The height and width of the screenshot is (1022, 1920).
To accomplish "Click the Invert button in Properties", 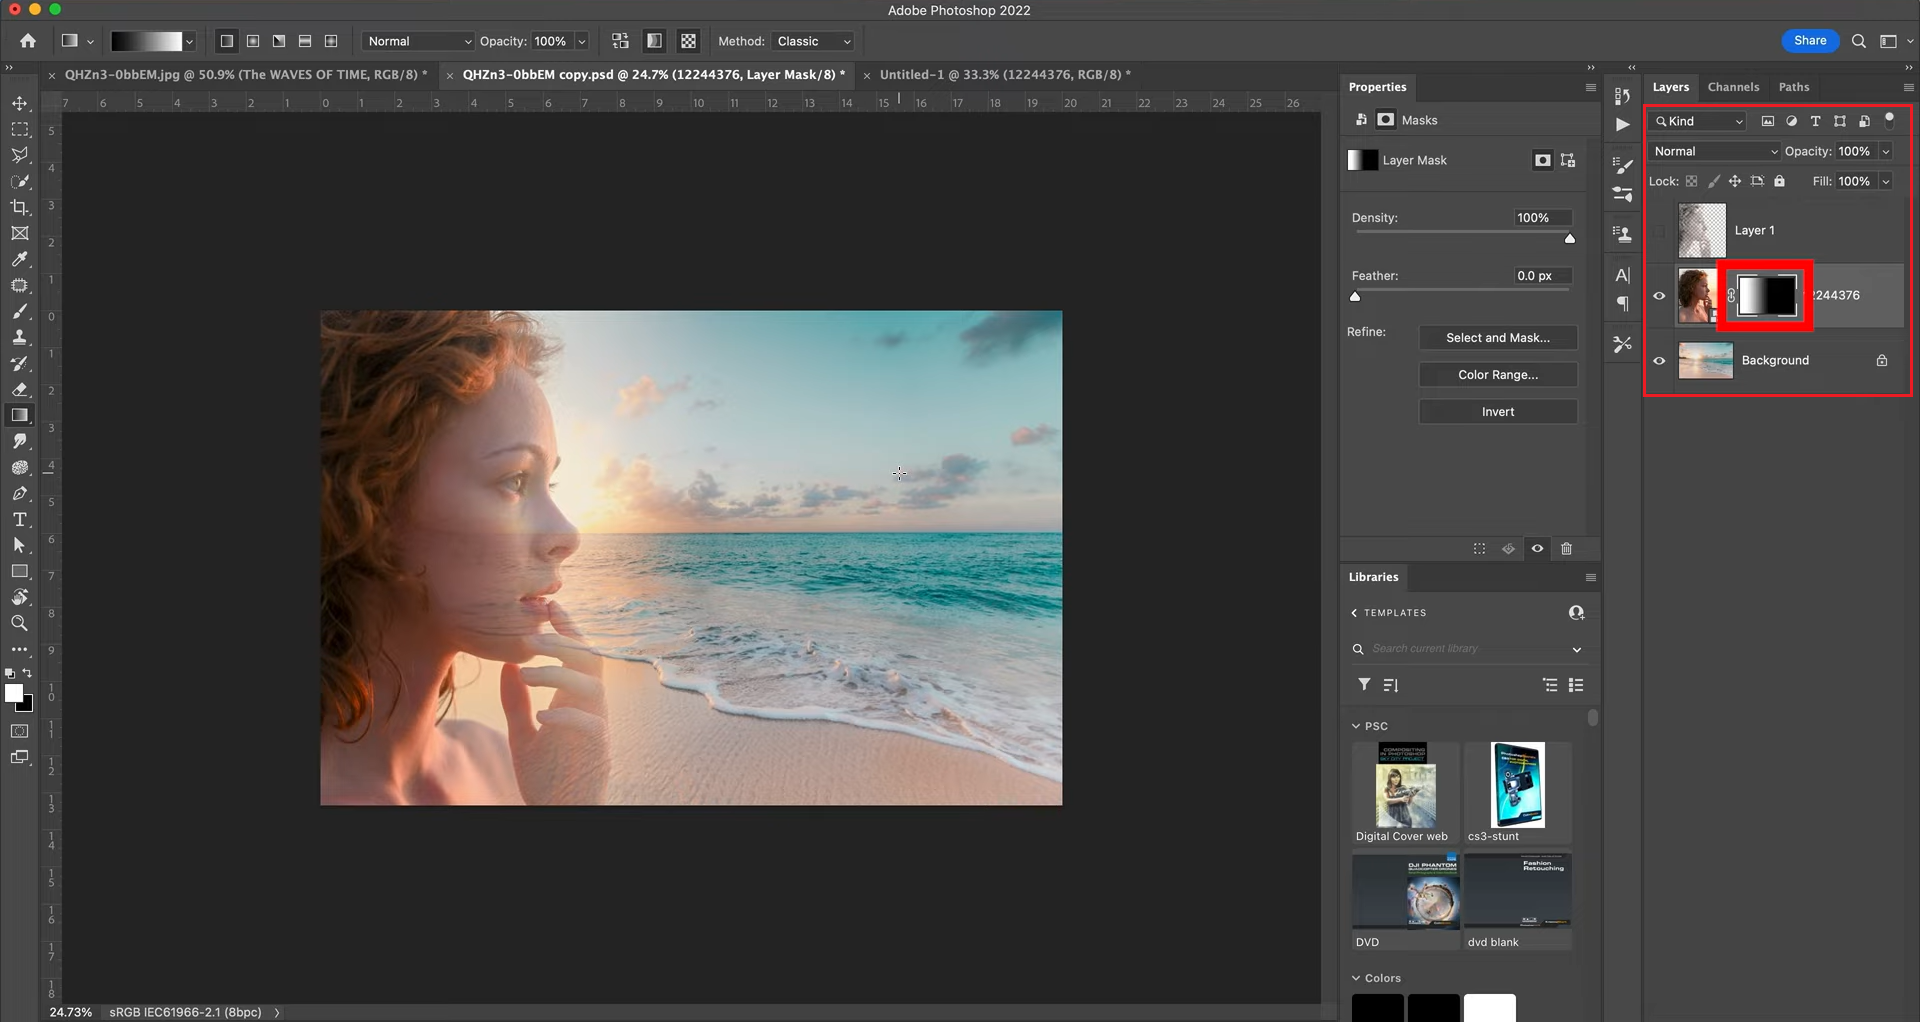I will tap(1497, 411).
